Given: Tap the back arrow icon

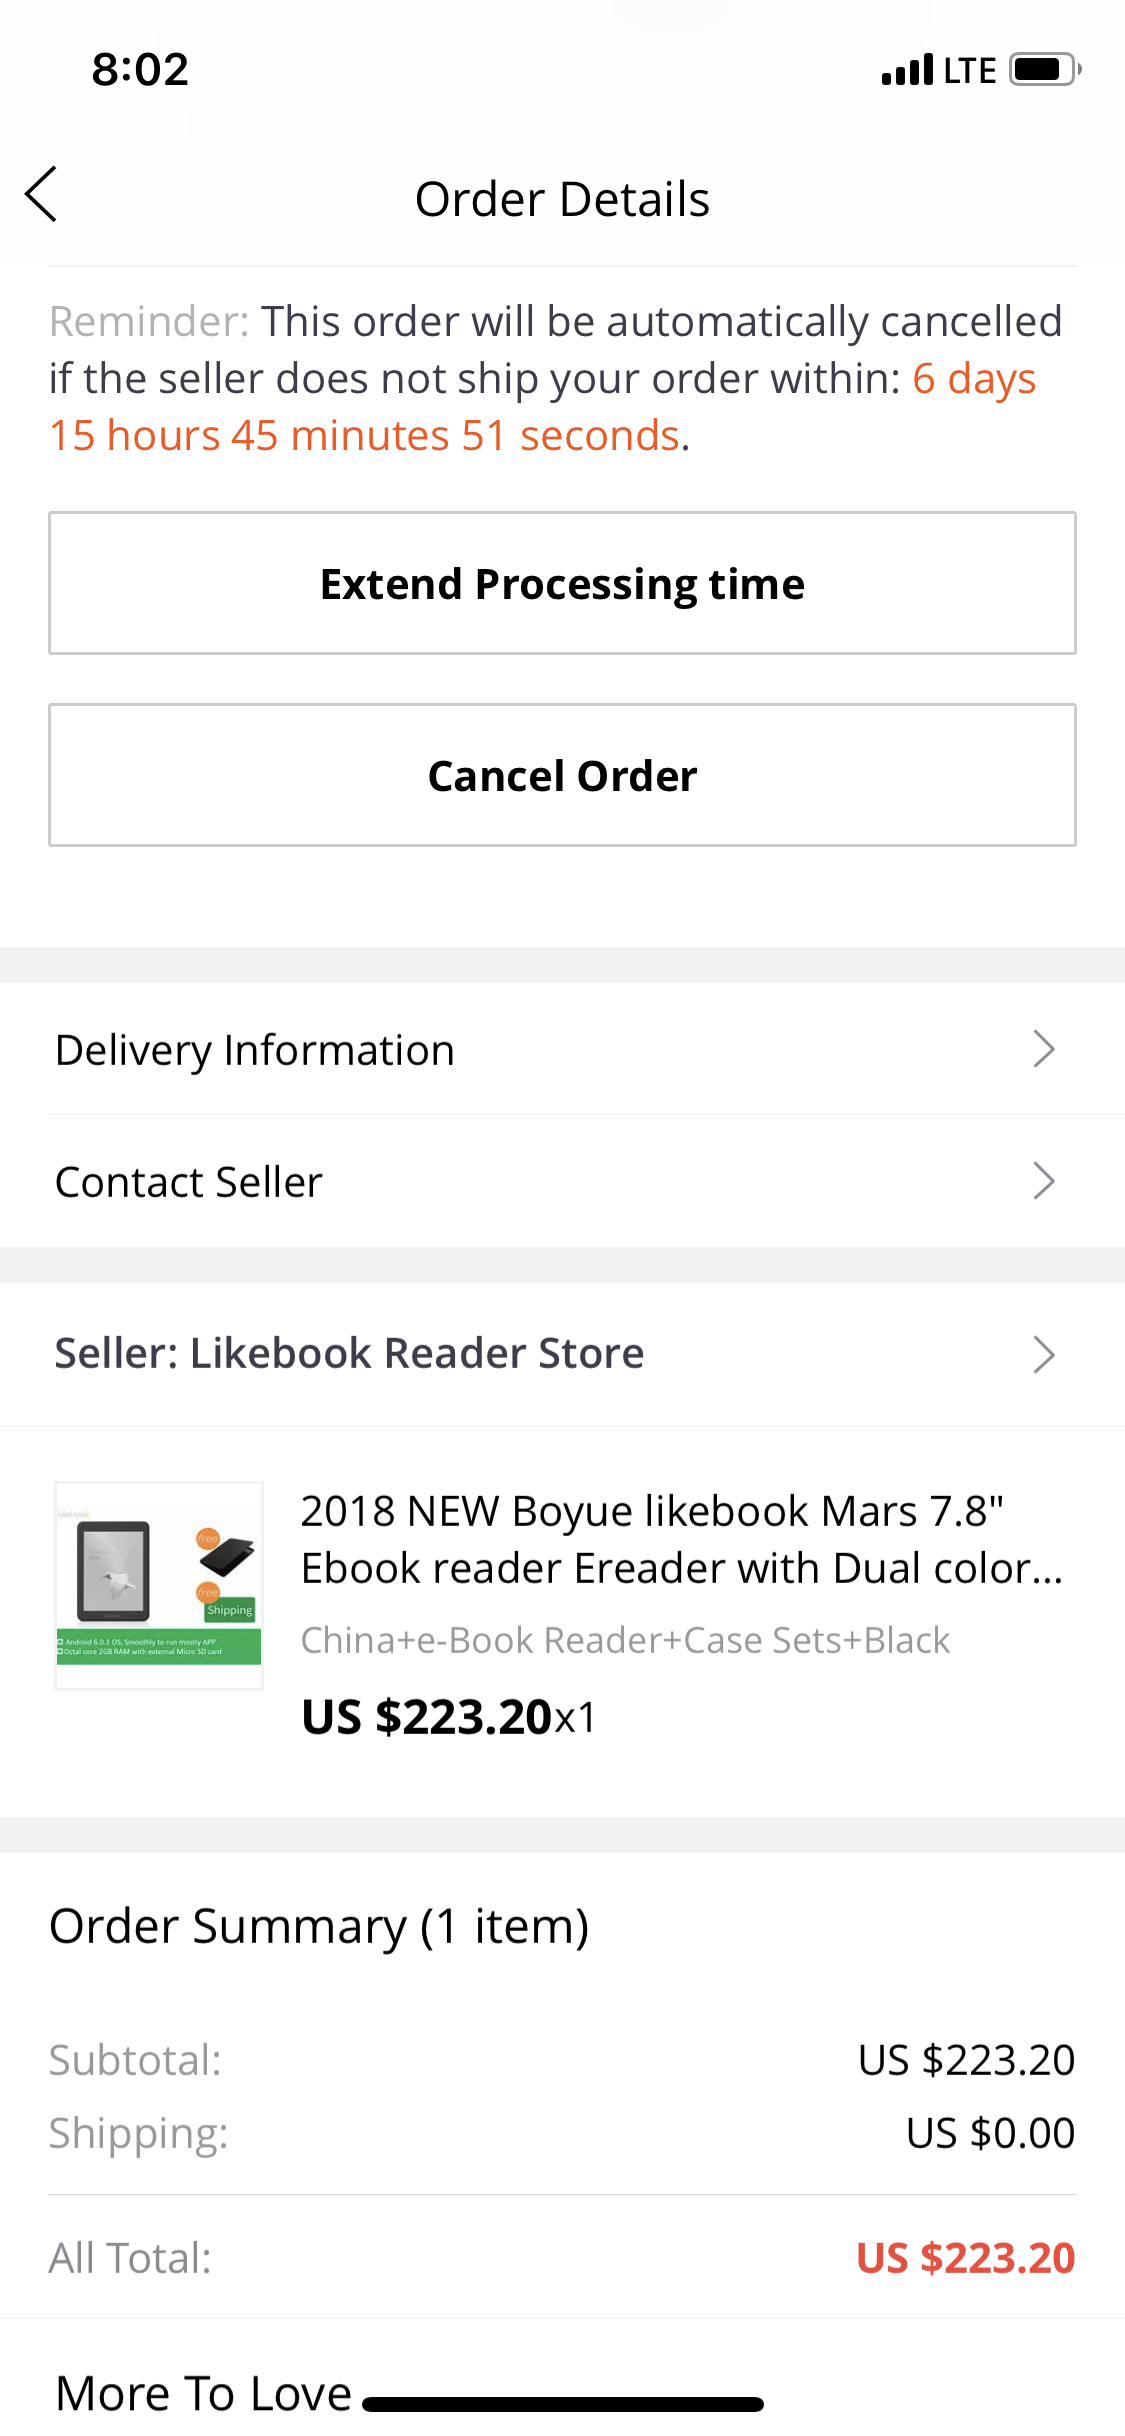Looking at the screenshot, I should coord(42,194).
